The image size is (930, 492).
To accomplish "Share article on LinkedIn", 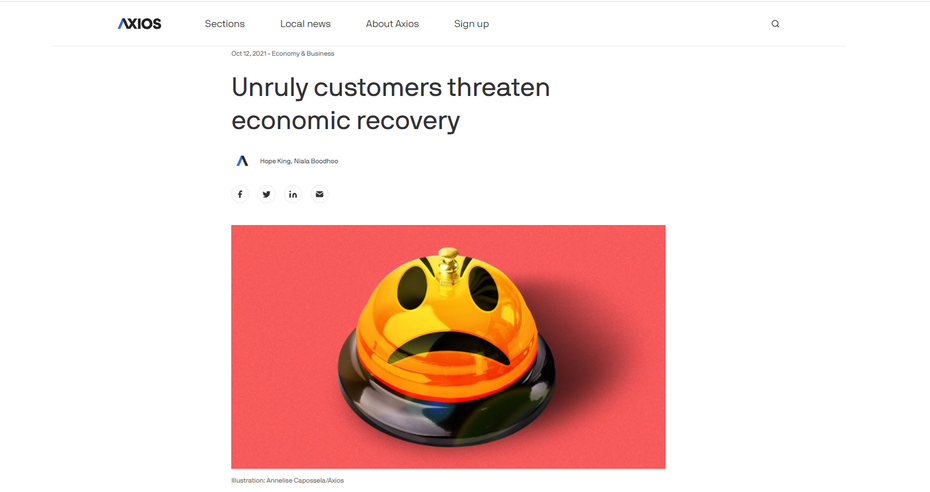I will tap(293, 194).
